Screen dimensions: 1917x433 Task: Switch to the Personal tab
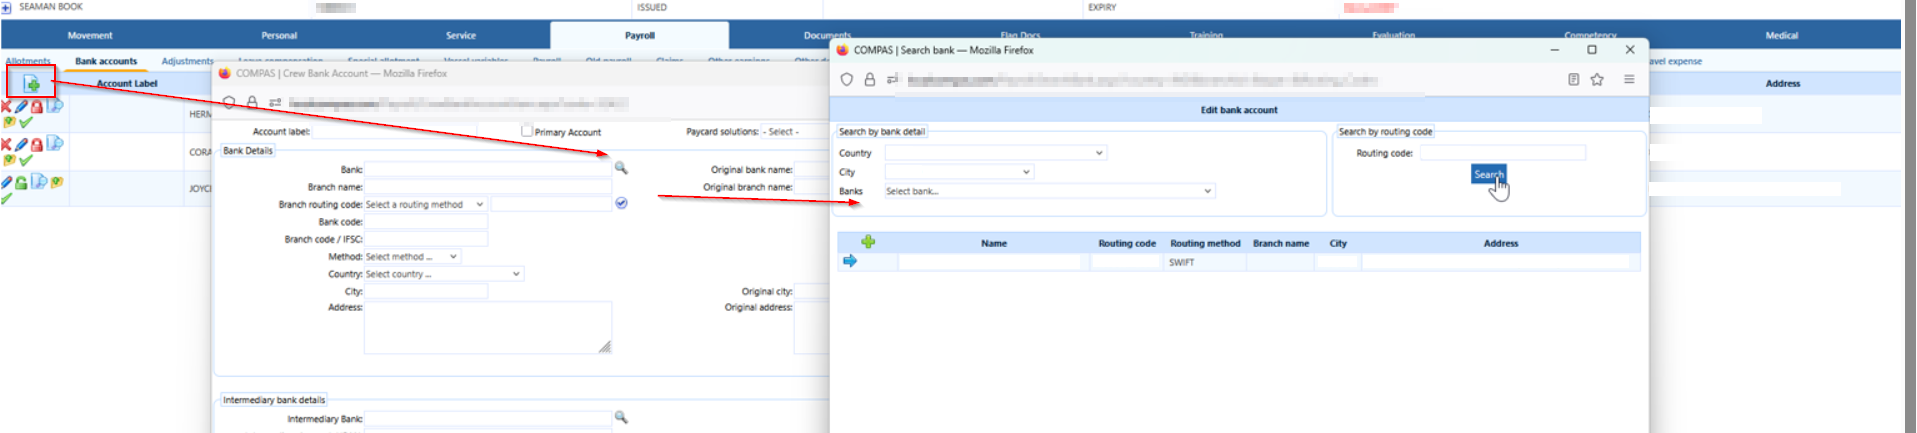[279, 35]
